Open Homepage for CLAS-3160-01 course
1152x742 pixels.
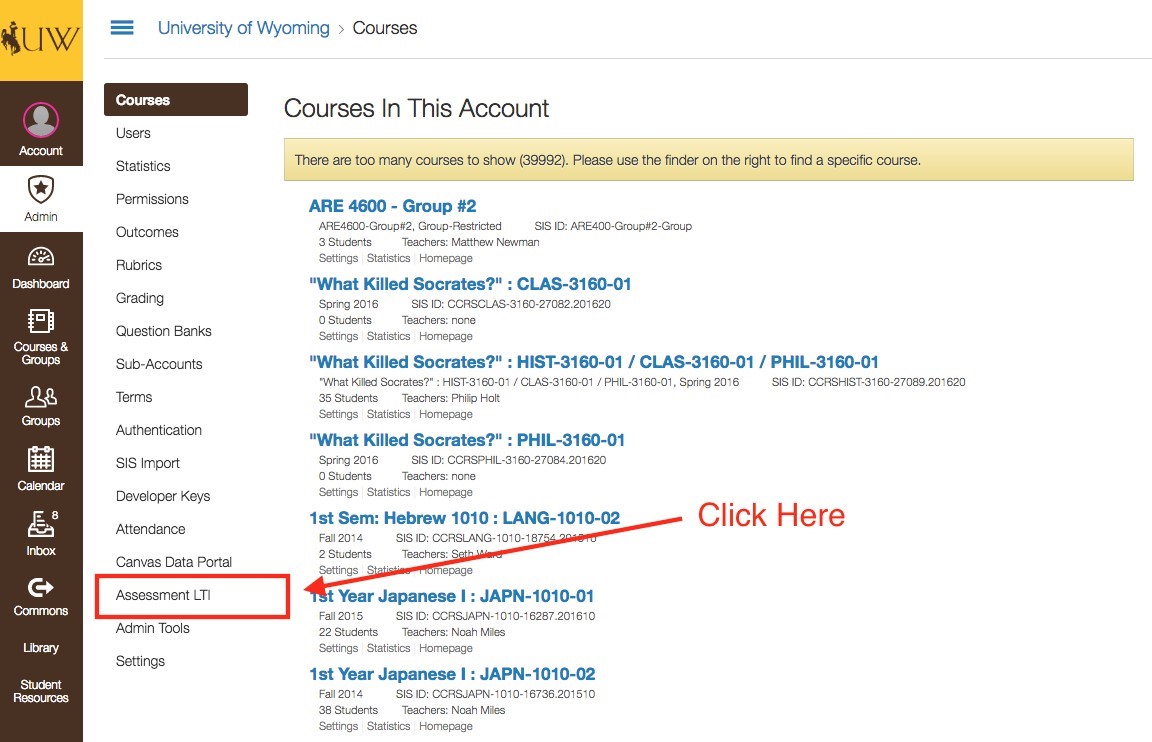(x=446, y=336)
